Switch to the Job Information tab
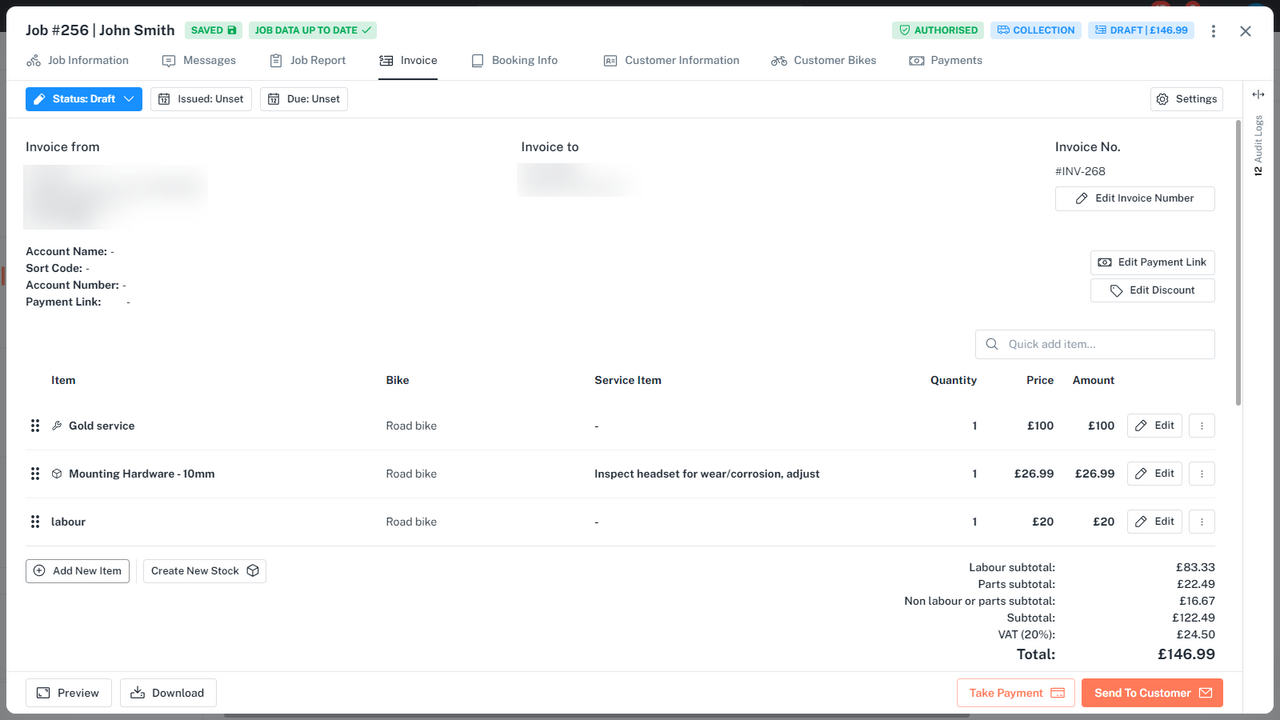 click(x=78, y=61)
